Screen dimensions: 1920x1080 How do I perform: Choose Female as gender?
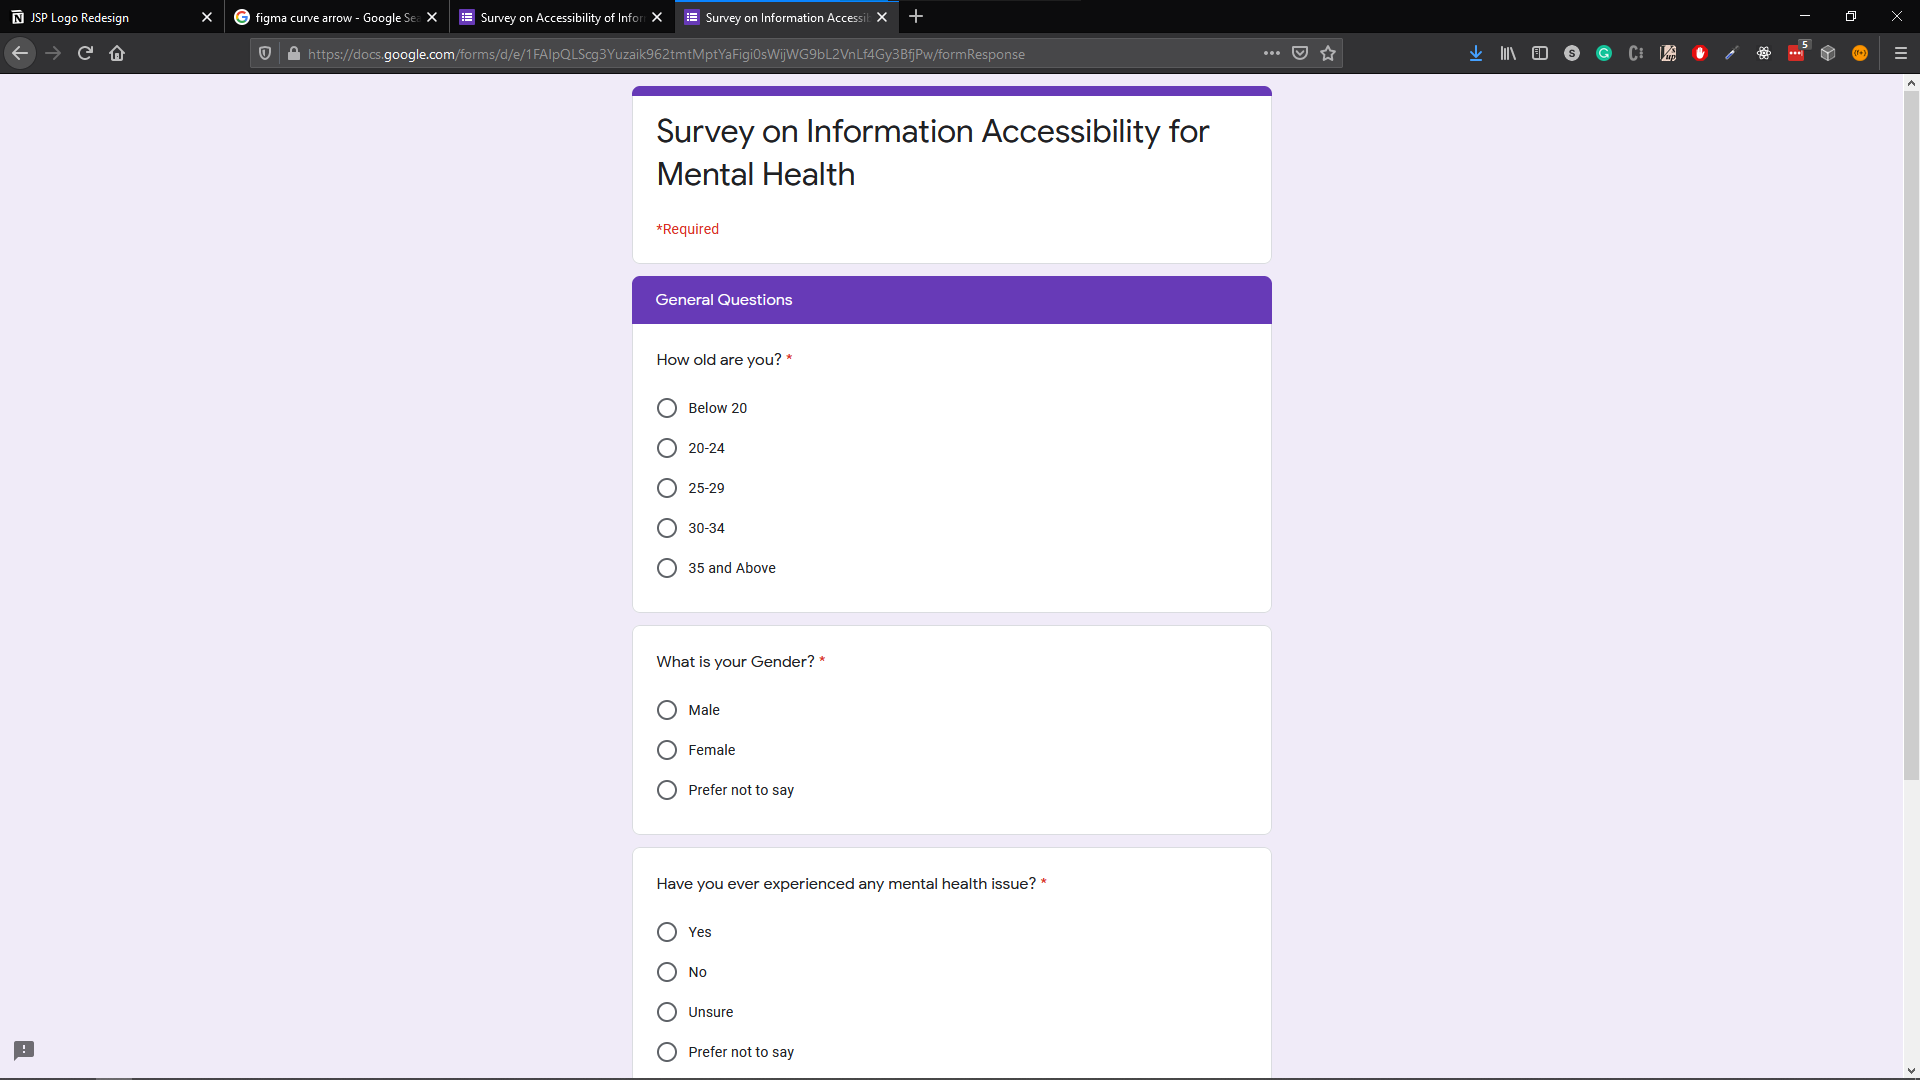(667, 750)
